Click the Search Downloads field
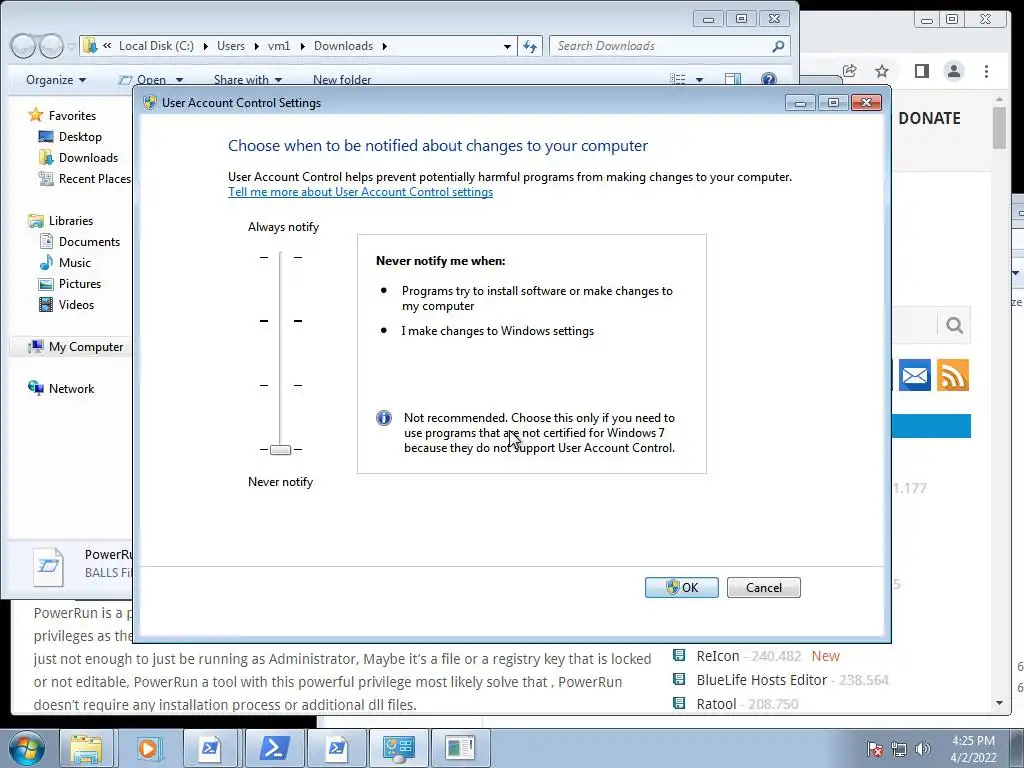 [661, 46]
